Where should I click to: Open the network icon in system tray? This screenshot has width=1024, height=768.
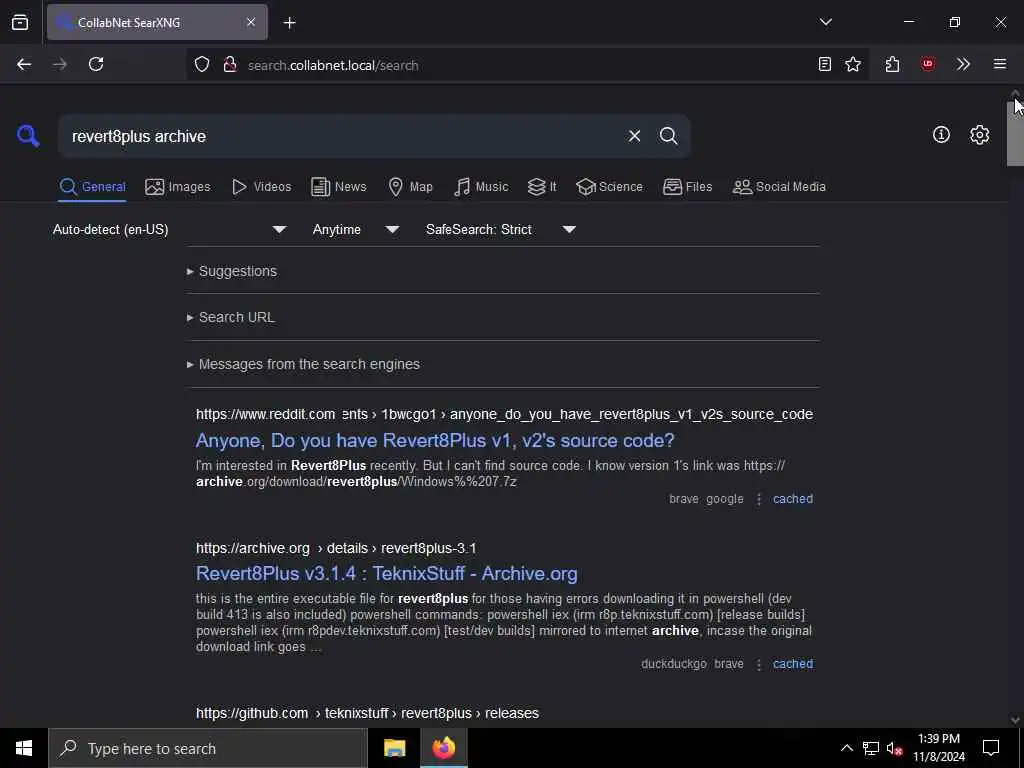click(871, 748)
